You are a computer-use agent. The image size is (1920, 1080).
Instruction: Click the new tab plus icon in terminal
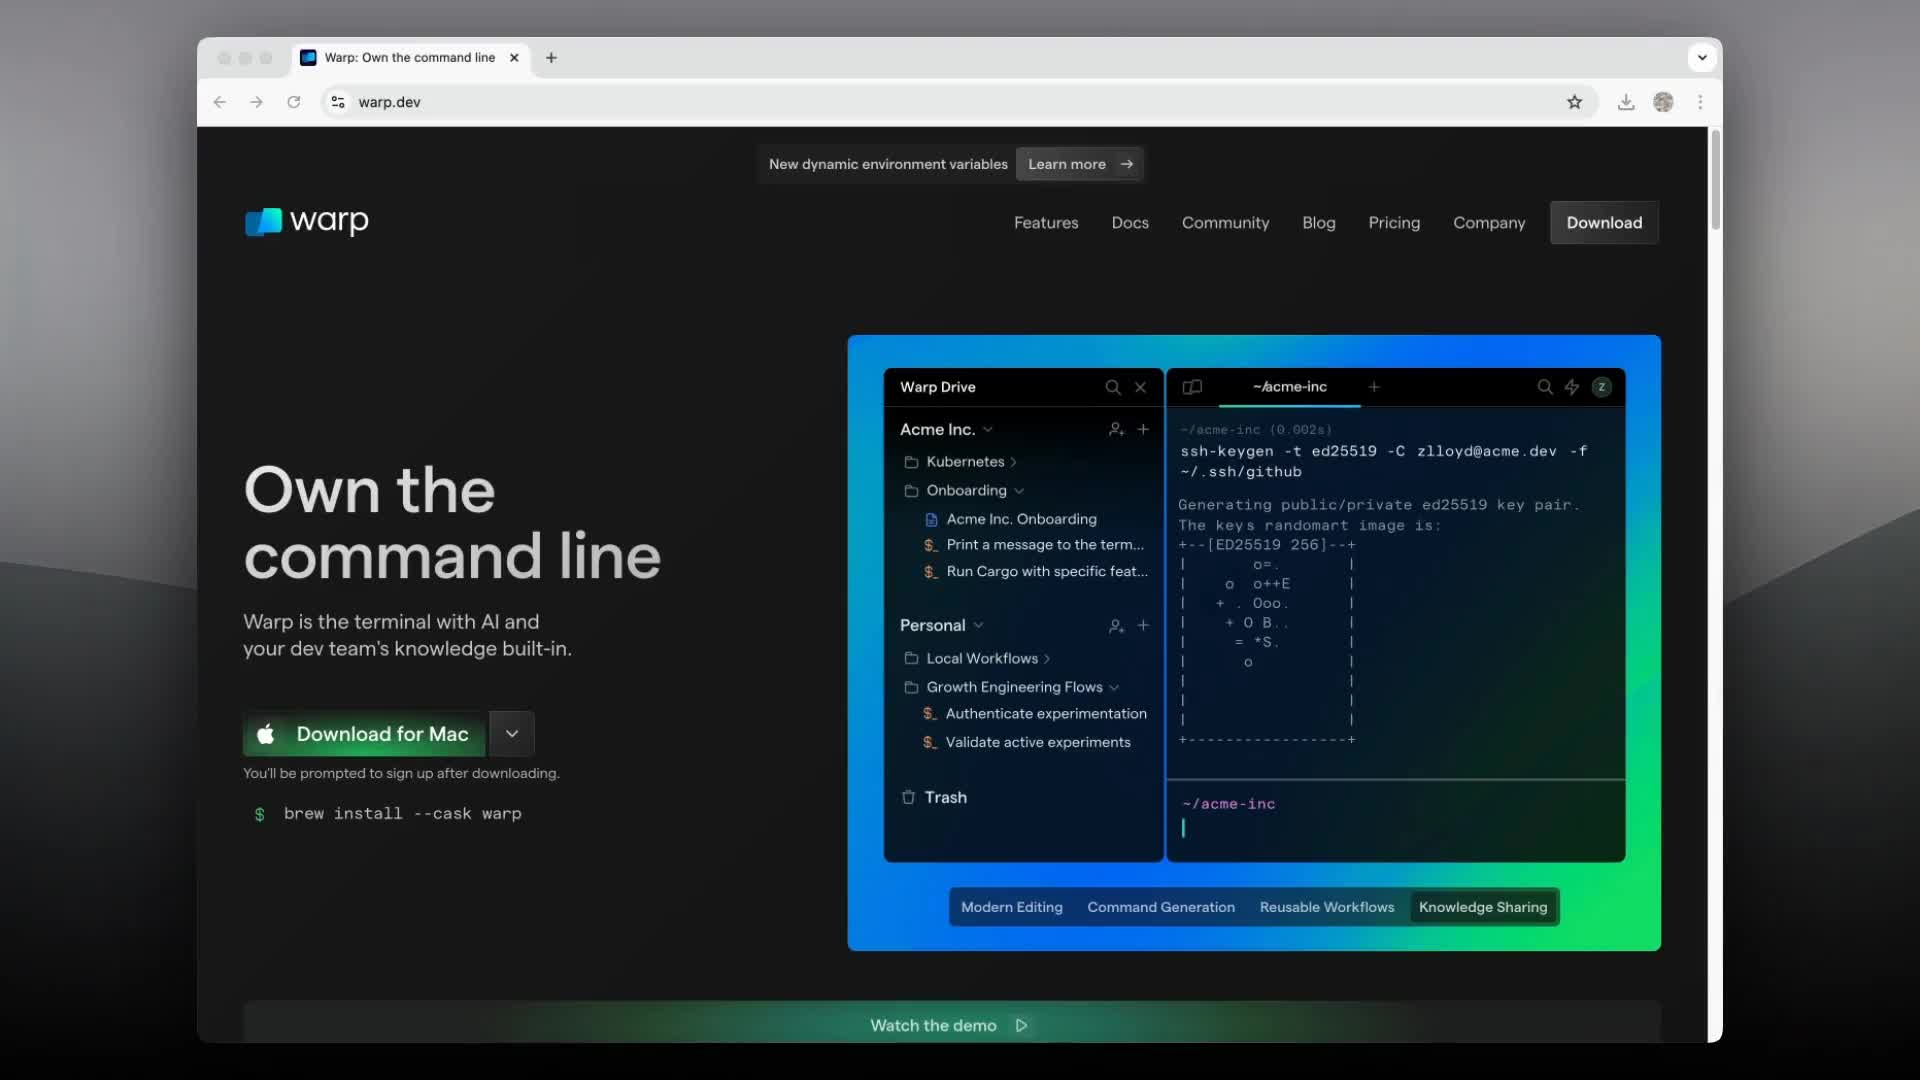point(1374,386)
